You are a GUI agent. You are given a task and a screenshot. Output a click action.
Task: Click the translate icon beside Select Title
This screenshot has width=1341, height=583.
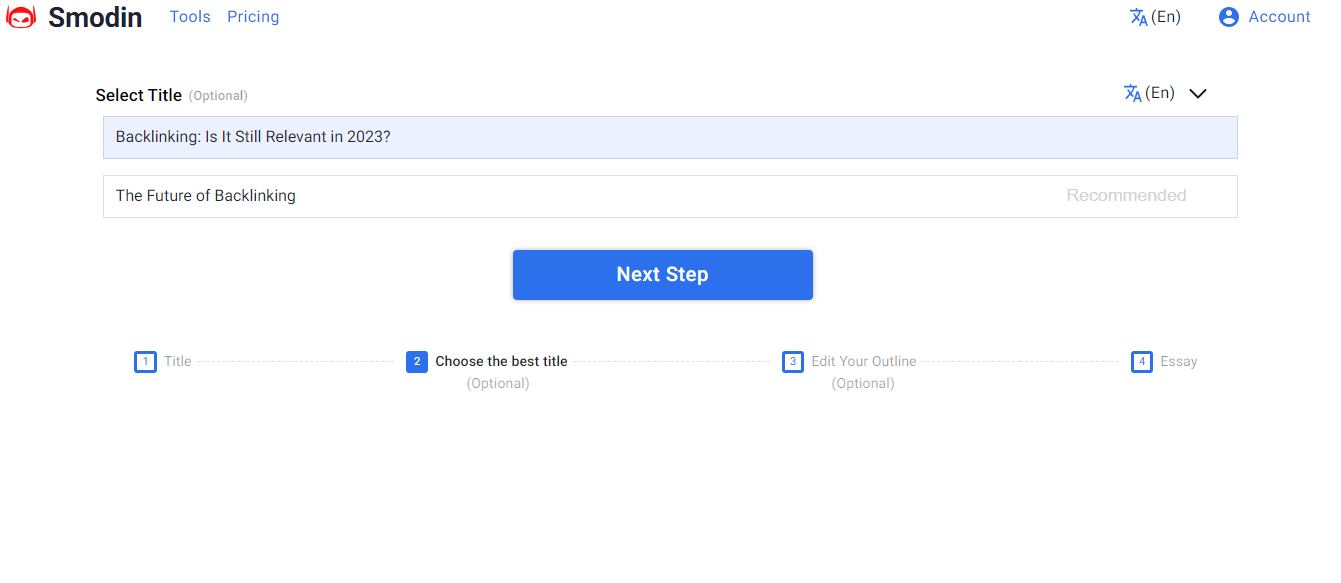(1132, 93)
